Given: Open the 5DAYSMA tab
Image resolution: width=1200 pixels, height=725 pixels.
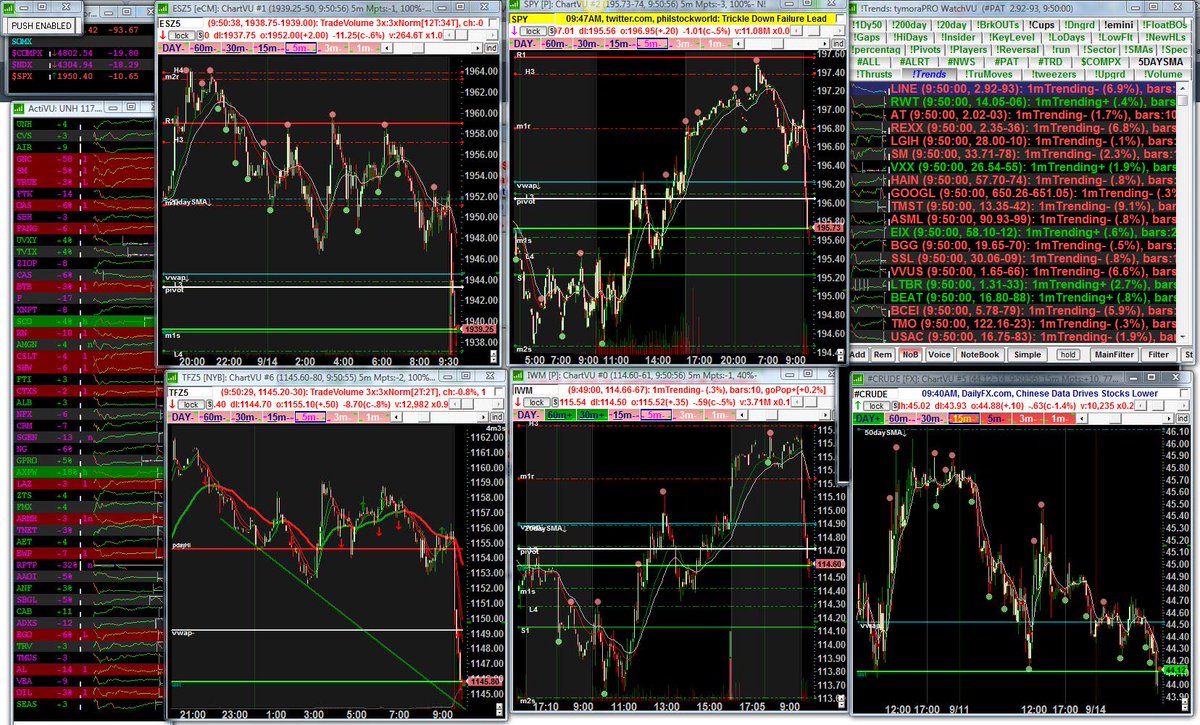Looking at the screenshot, I should (1161, 62).
